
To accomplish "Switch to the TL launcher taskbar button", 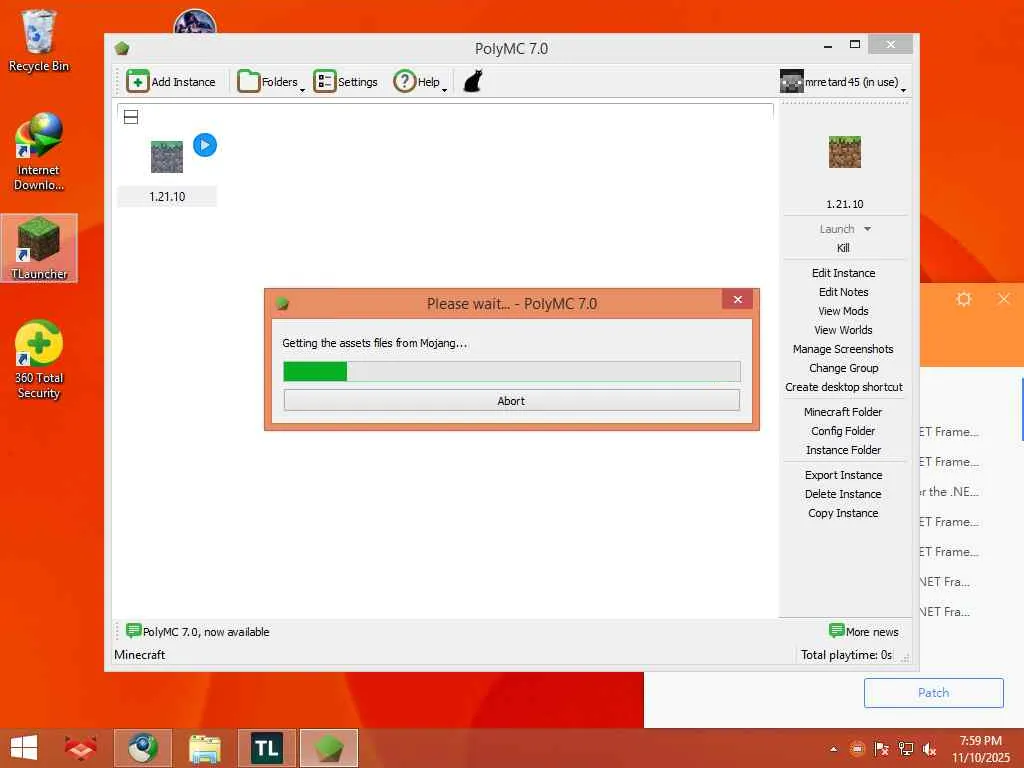I will pyautogui.click(x=266, y=748).
